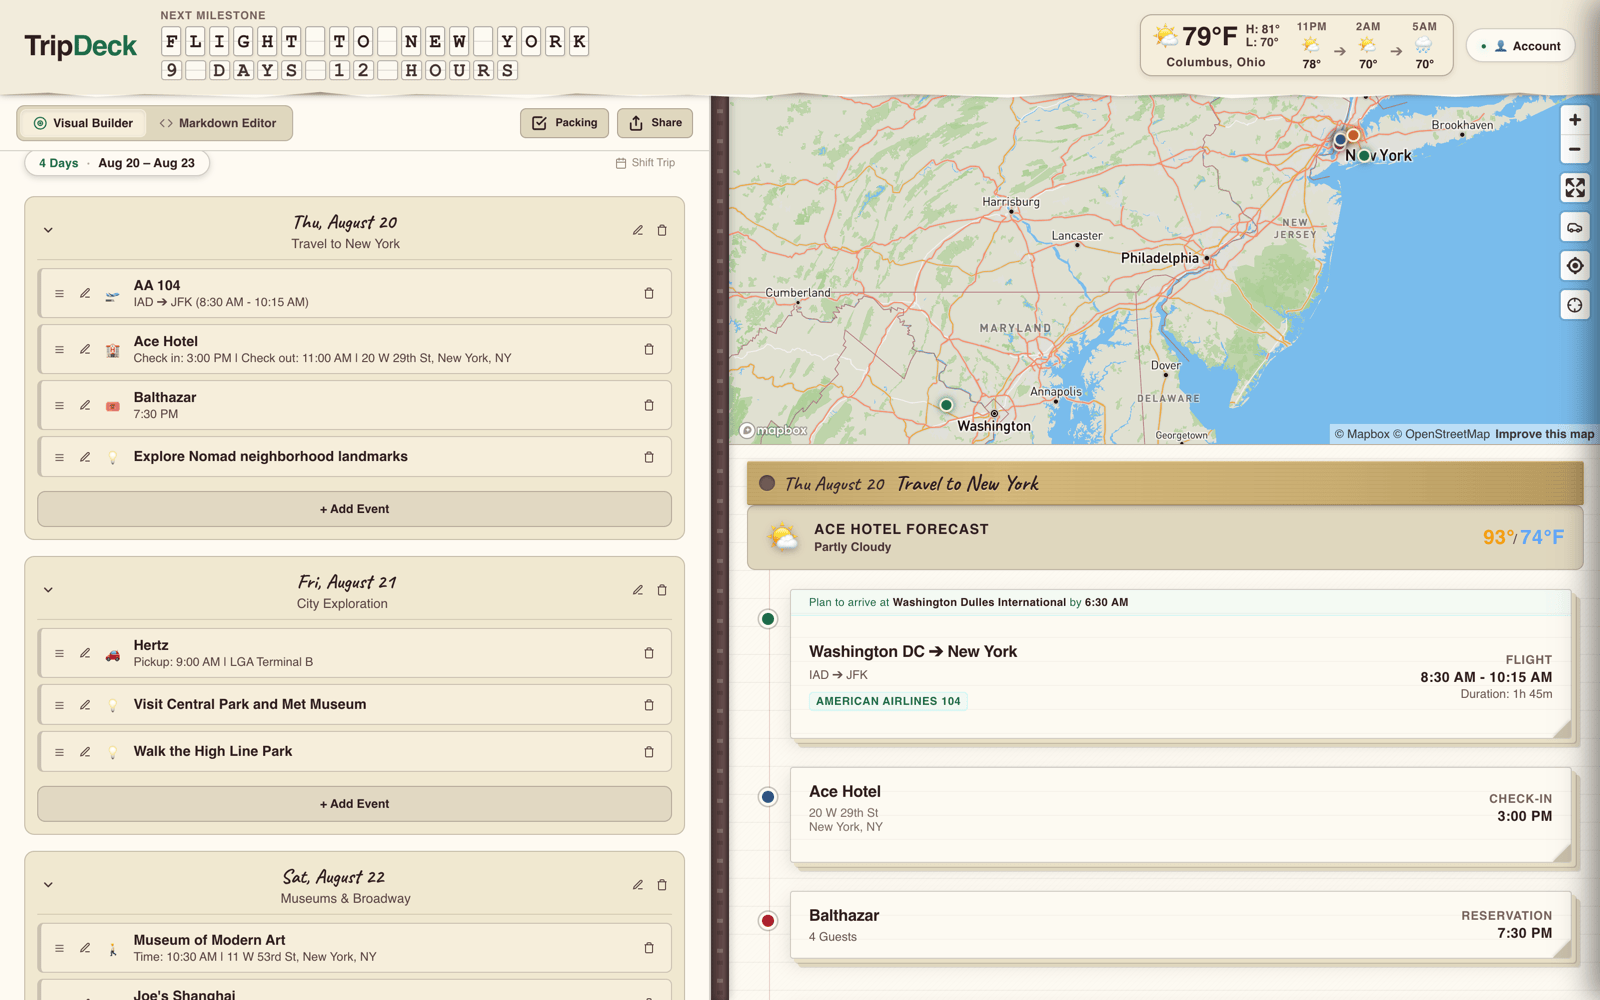This screenshot has height=1000, width=1600.
Task: Delete Visit Central Park and Met Museum
Action: (649, 705)
